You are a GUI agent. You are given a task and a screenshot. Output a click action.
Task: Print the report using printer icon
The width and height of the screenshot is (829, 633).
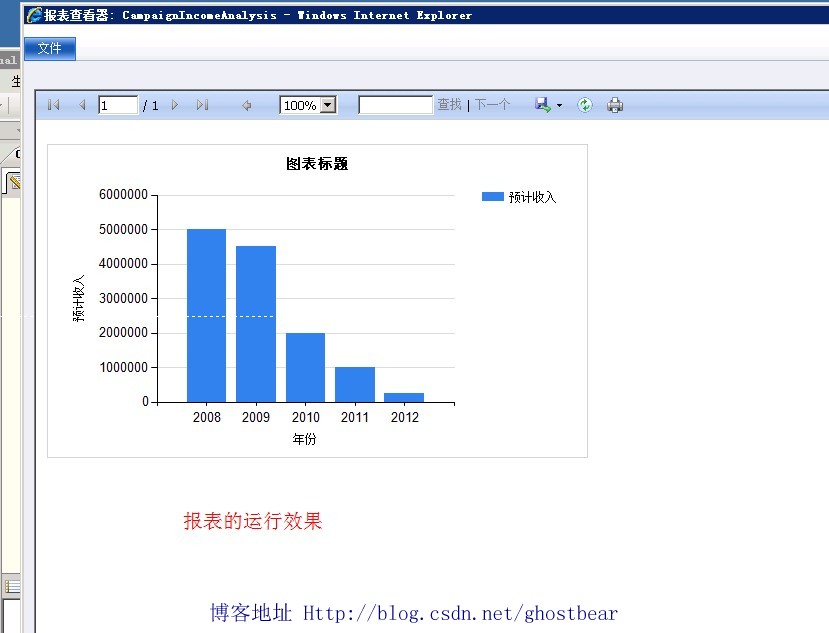coord(615,105)
